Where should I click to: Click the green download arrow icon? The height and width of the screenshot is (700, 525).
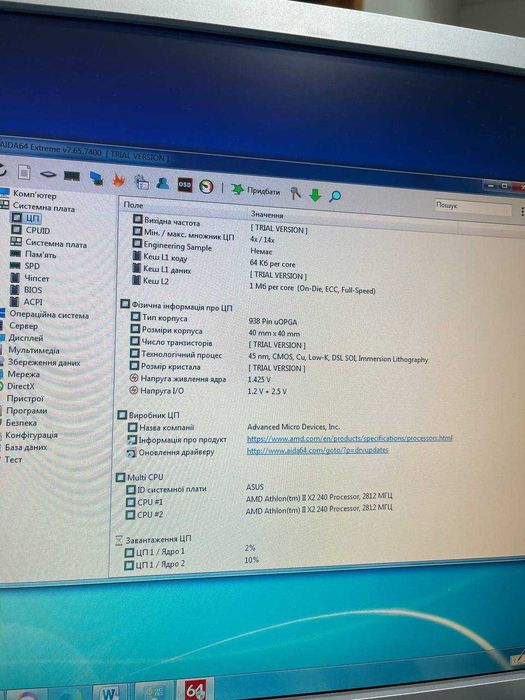[x=315, y=195]
